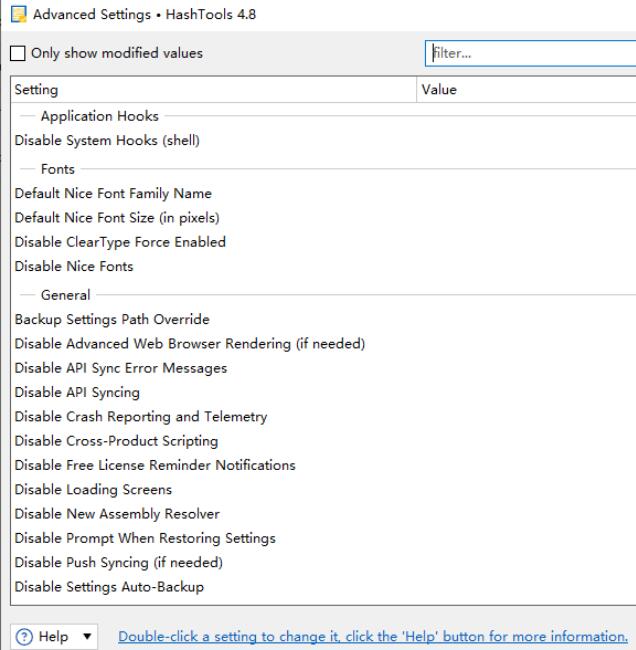The width and height of the screenshot is (636, 650).
Task: Select 'Default Nice Font Size (in pixels)' row
Action: [117, 218]
